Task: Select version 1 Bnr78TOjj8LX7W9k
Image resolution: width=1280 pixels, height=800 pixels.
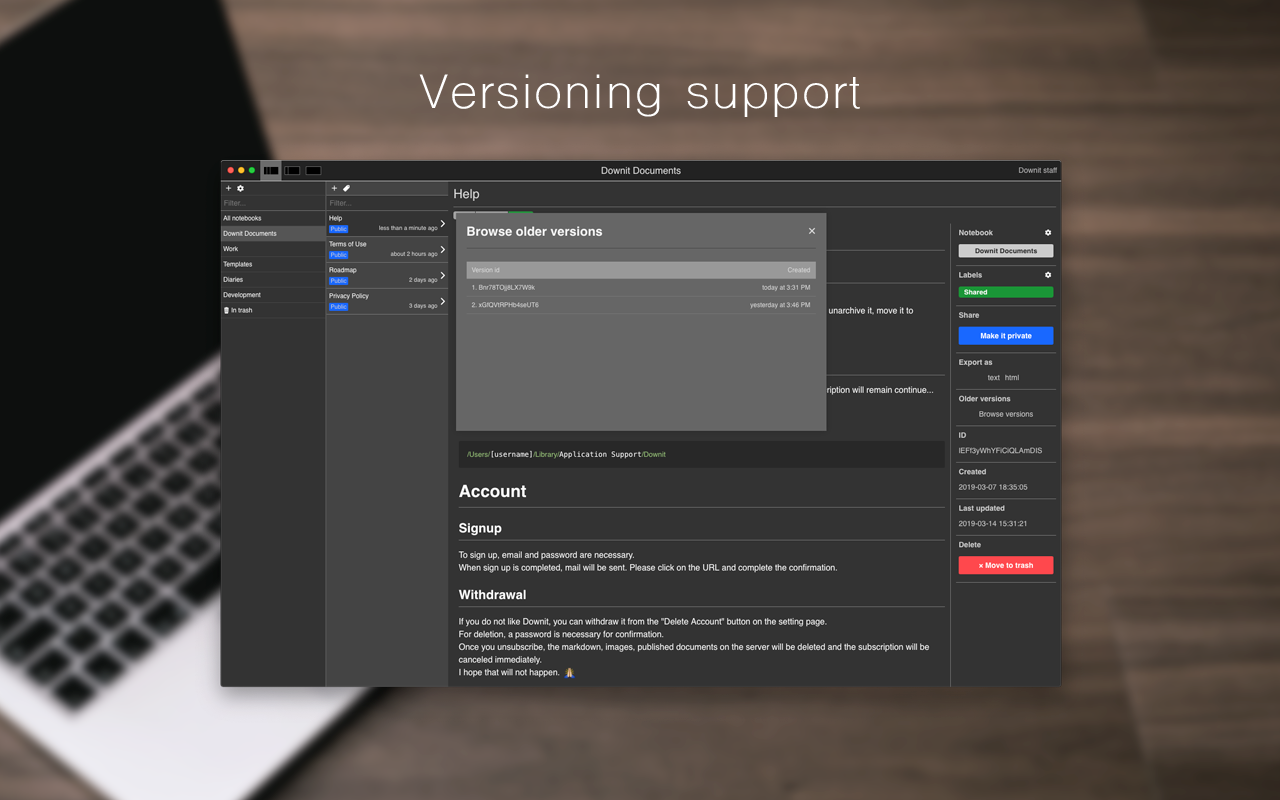Action: (x=641, y=287)
